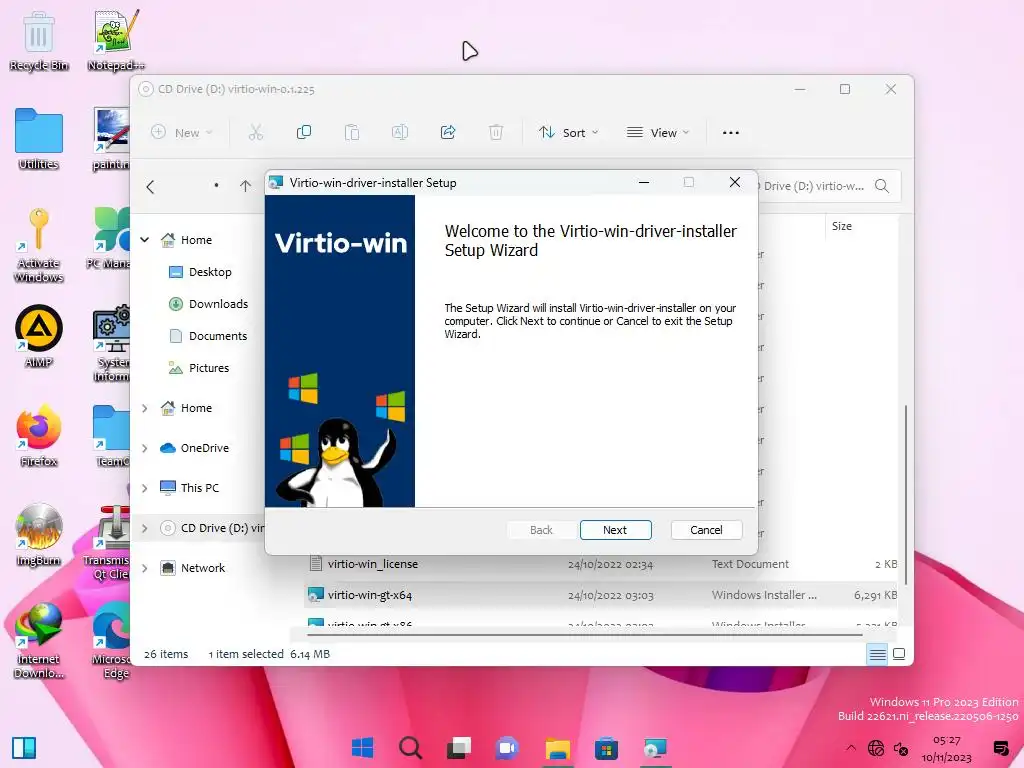The height and width of the screenshot is (768, 1024).
Task: Open the clock and date in taskbar
Action: pos(946,748)
